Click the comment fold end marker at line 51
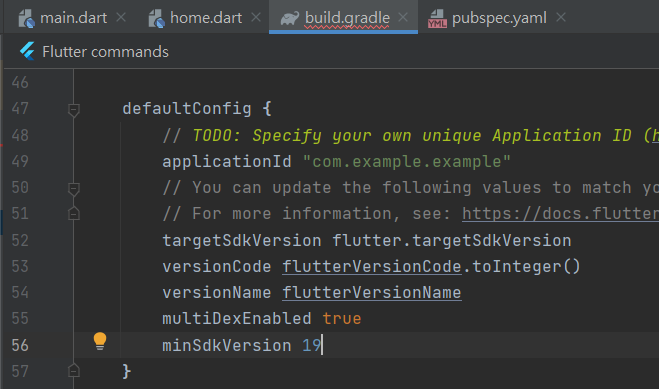Viewport: 659px width, 389px height. (74, 214)
